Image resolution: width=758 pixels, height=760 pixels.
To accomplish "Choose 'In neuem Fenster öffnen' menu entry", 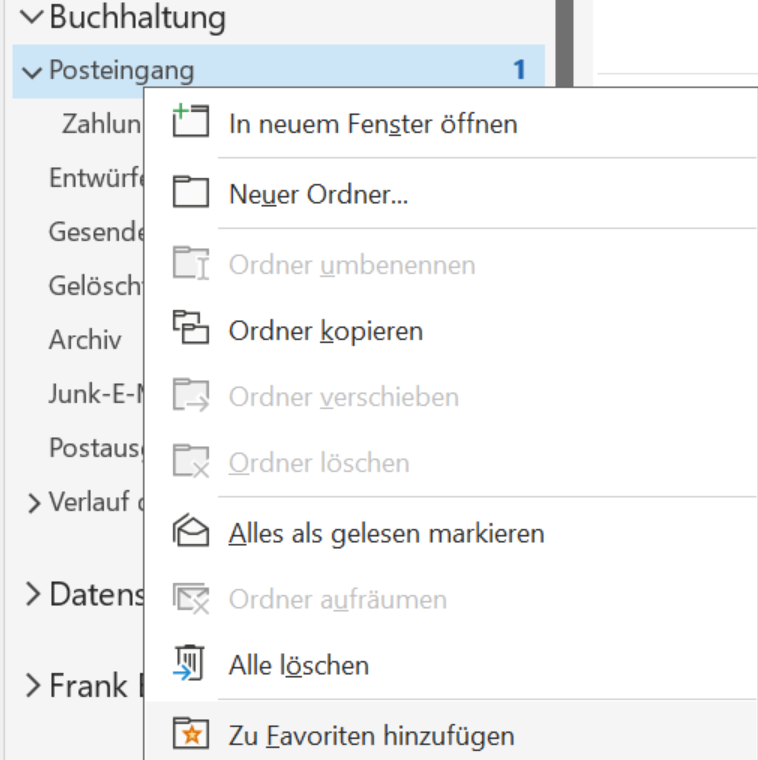I will coord(373,124).
